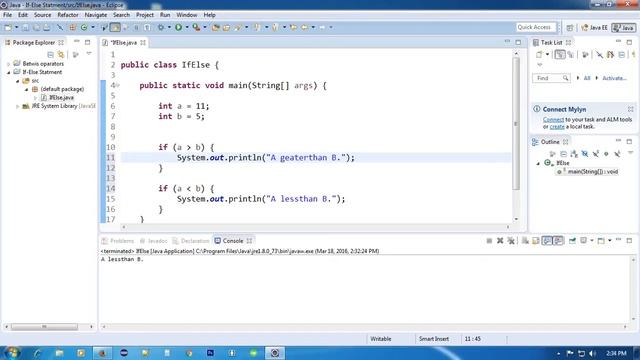Screen dimensions: 640x360
Task: Collapse the If-Else Statment project
Action: pos(9,72)
